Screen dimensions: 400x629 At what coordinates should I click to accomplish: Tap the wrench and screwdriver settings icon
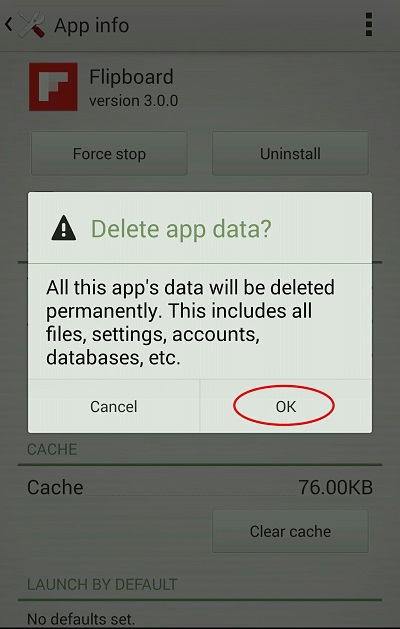(x=32, y=25)
